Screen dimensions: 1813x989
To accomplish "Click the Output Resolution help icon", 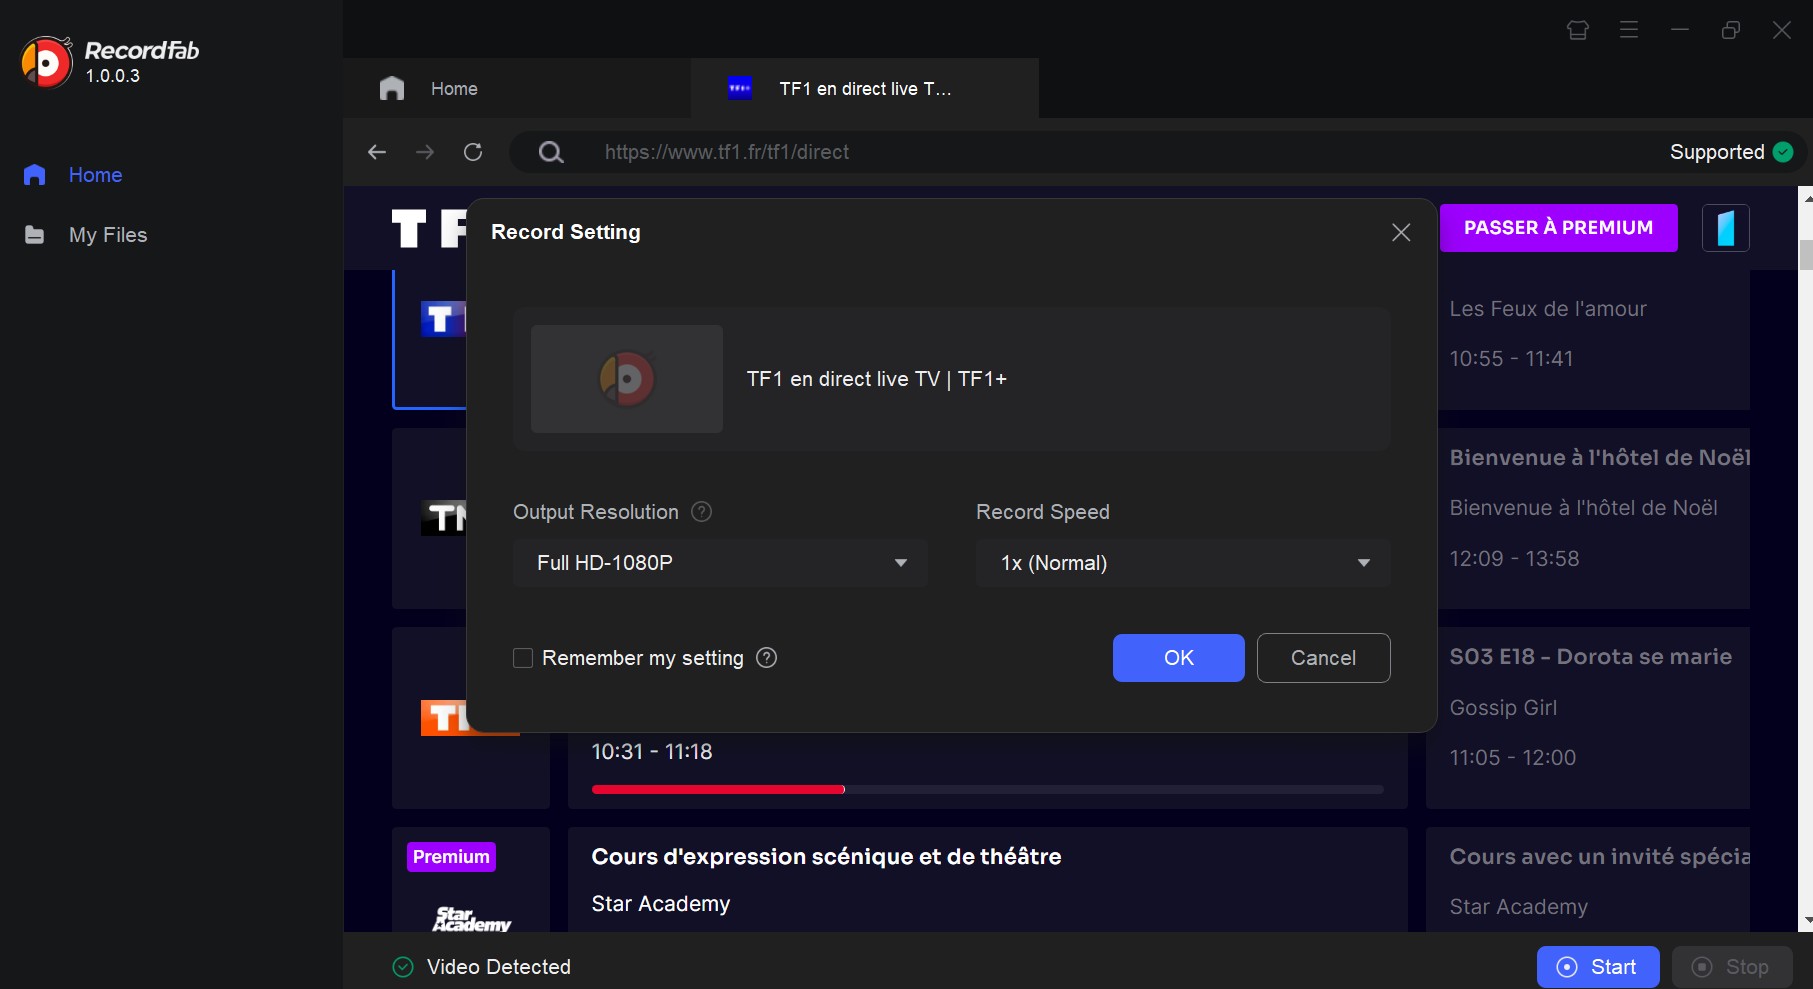I will [x=702, y=512].
